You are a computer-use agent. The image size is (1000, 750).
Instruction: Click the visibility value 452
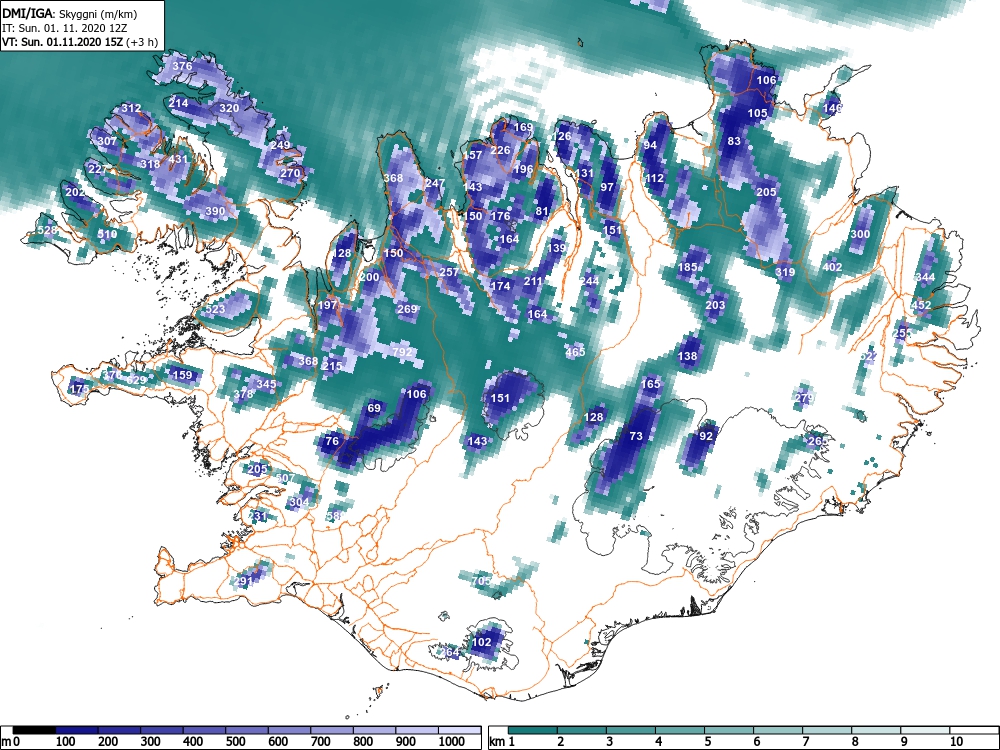click(922, 305)
